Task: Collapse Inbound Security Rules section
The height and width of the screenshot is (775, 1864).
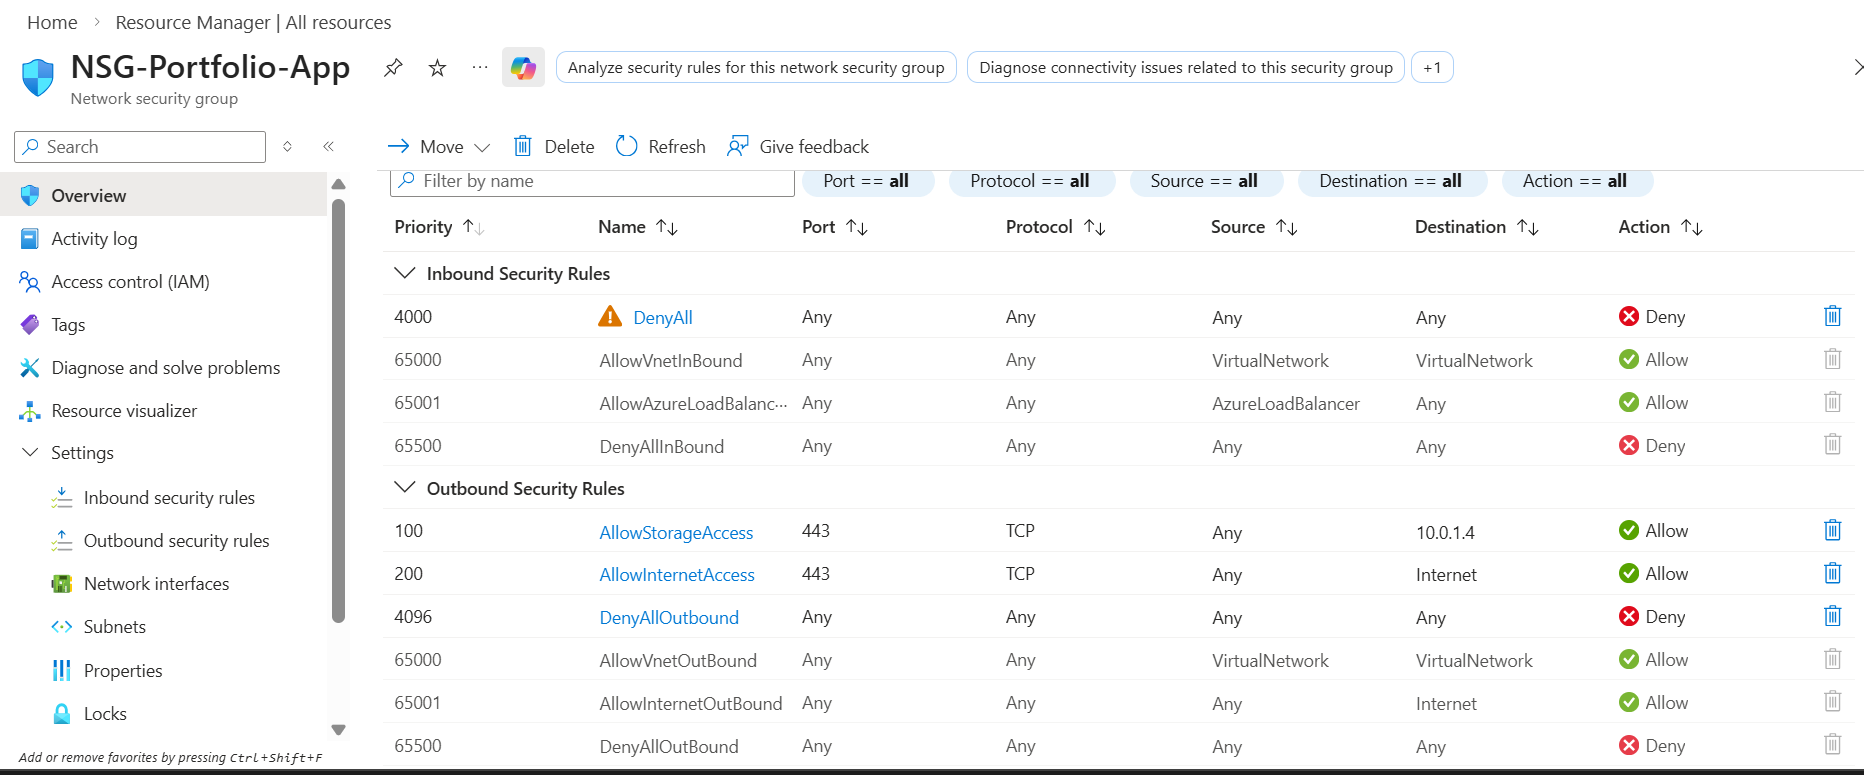Action: [405, 273]
